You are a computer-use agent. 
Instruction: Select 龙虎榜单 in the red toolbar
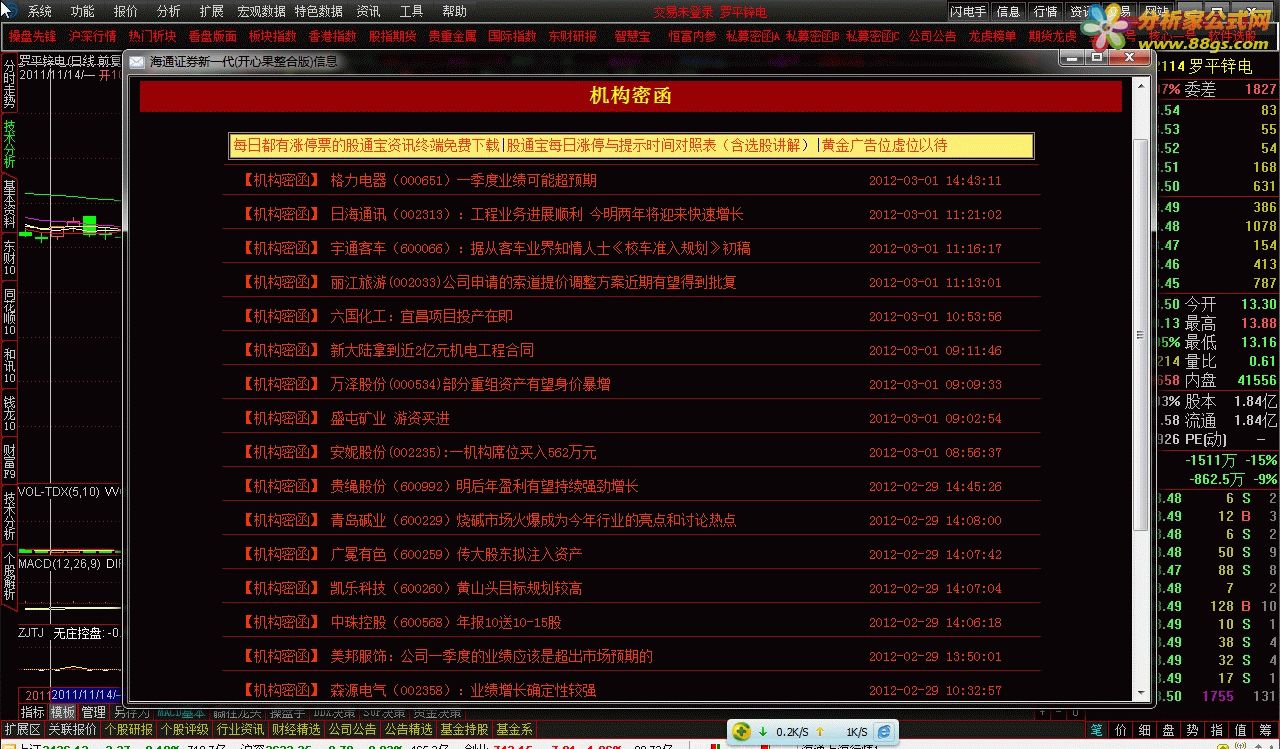point(992,36)
